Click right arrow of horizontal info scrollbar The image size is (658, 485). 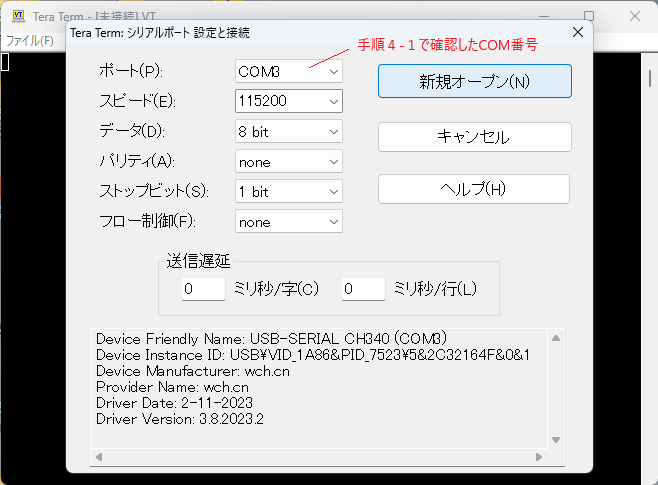click(x=539, y=457)
